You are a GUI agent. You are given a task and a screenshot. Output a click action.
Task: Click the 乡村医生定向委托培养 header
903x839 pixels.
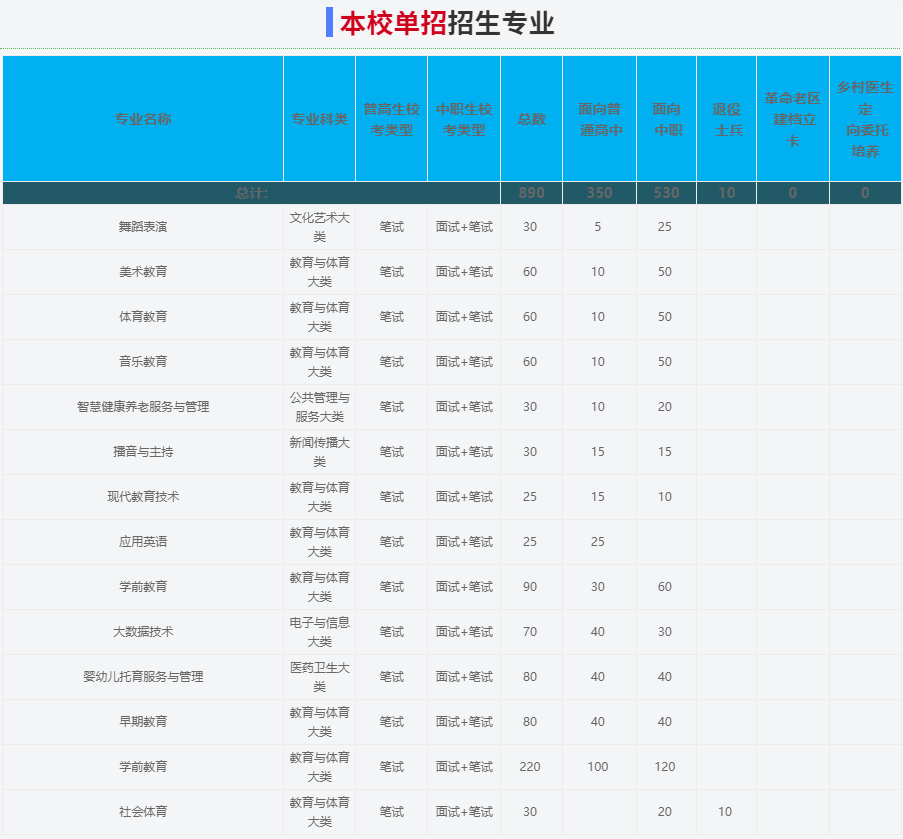pos(866,119)
